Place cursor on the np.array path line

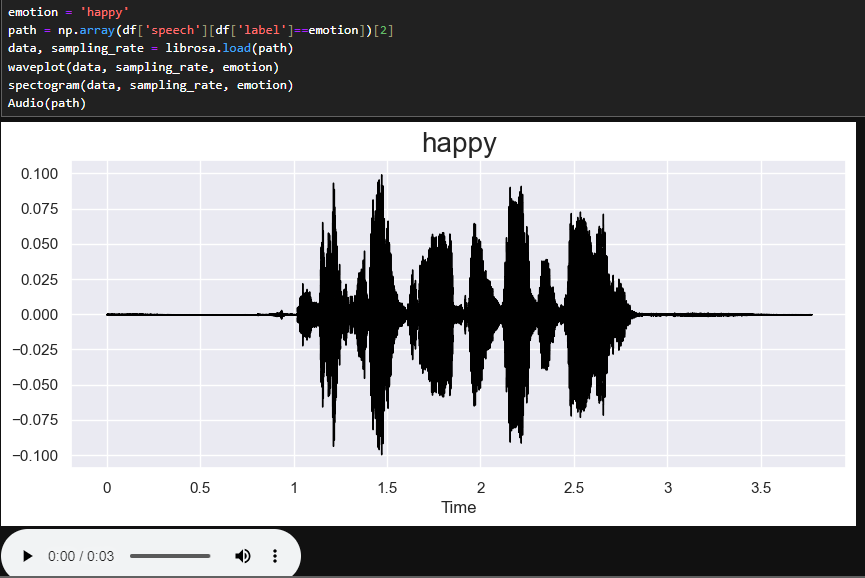click(200, 30)
